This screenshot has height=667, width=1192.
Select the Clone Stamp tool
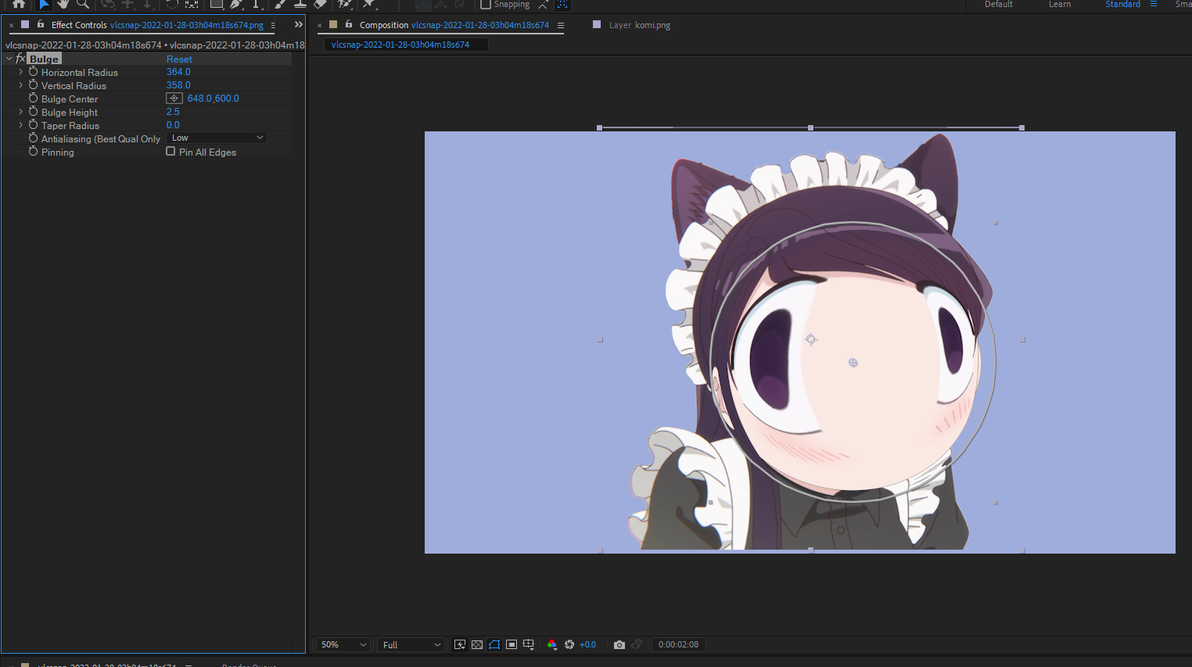point(300,4)
